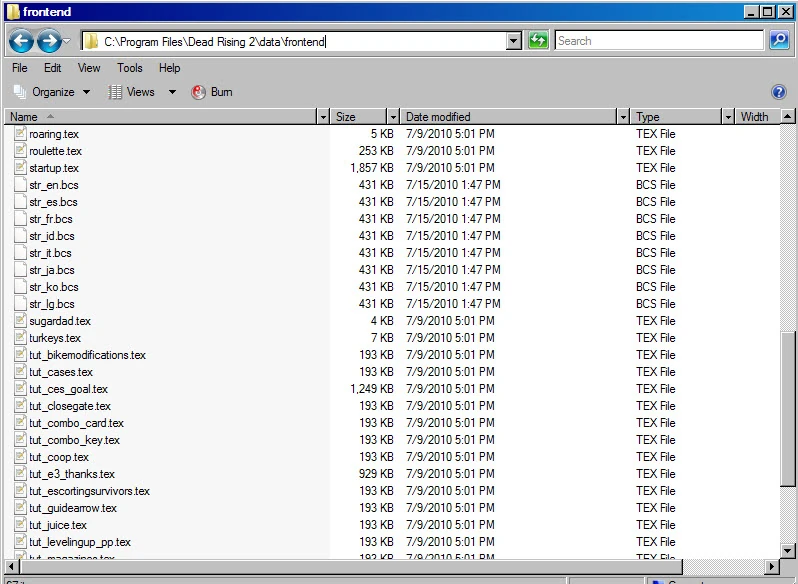Select the tut_guidearrow.tex file name

(x=73, y=508)
